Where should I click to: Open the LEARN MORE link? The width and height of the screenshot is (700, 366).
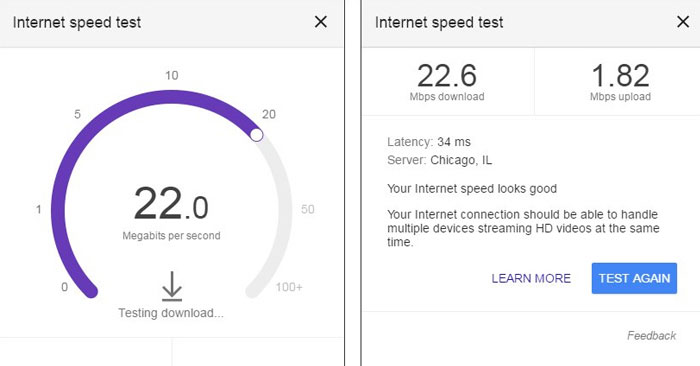[531, 279]
